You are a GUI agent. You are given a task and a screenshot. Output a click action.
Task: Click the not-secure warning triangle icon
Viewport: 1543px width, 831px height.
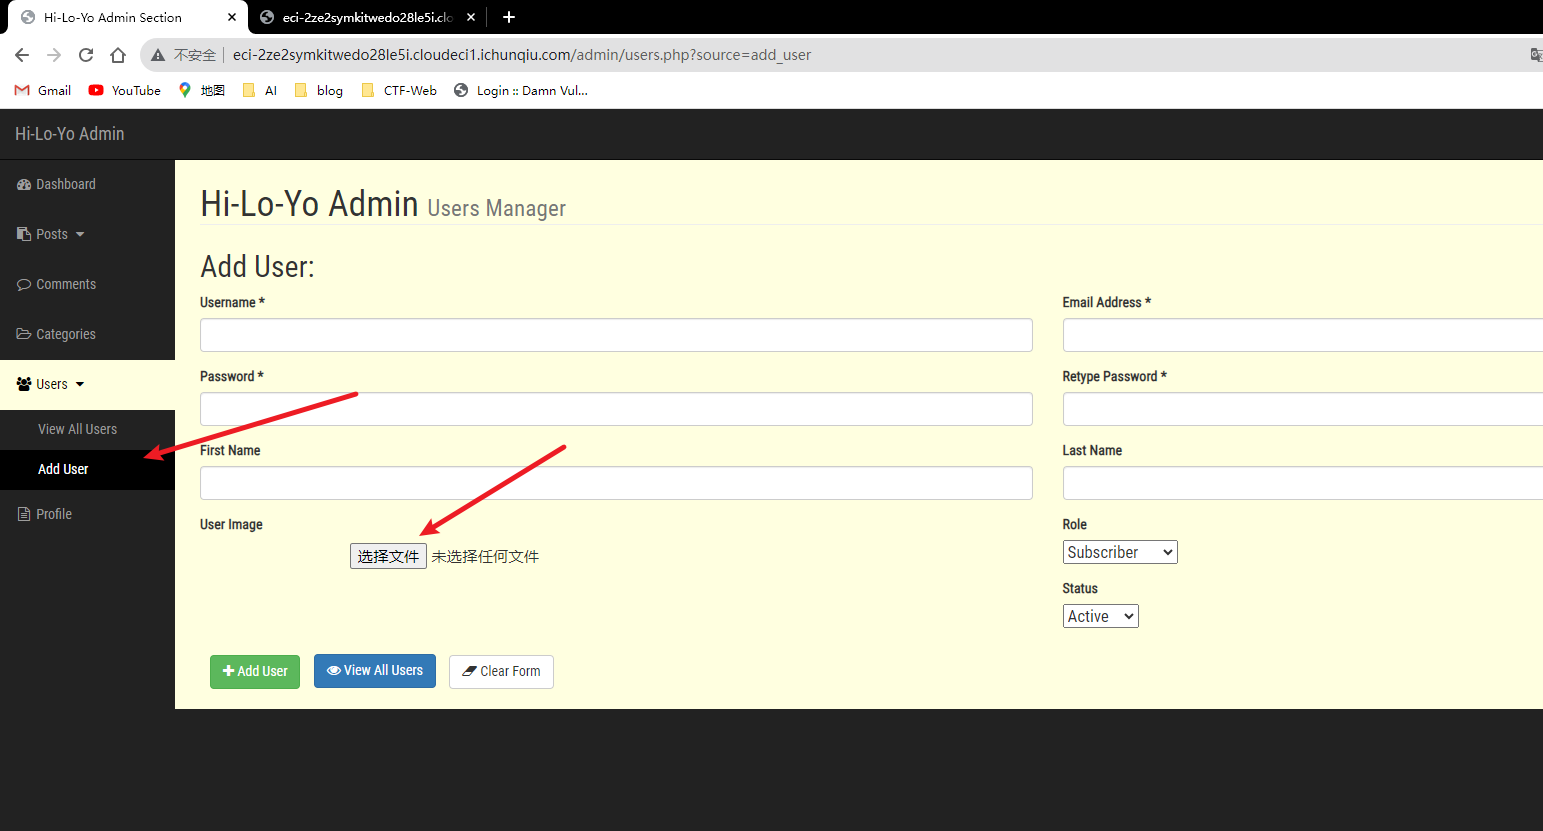[158, 55]
